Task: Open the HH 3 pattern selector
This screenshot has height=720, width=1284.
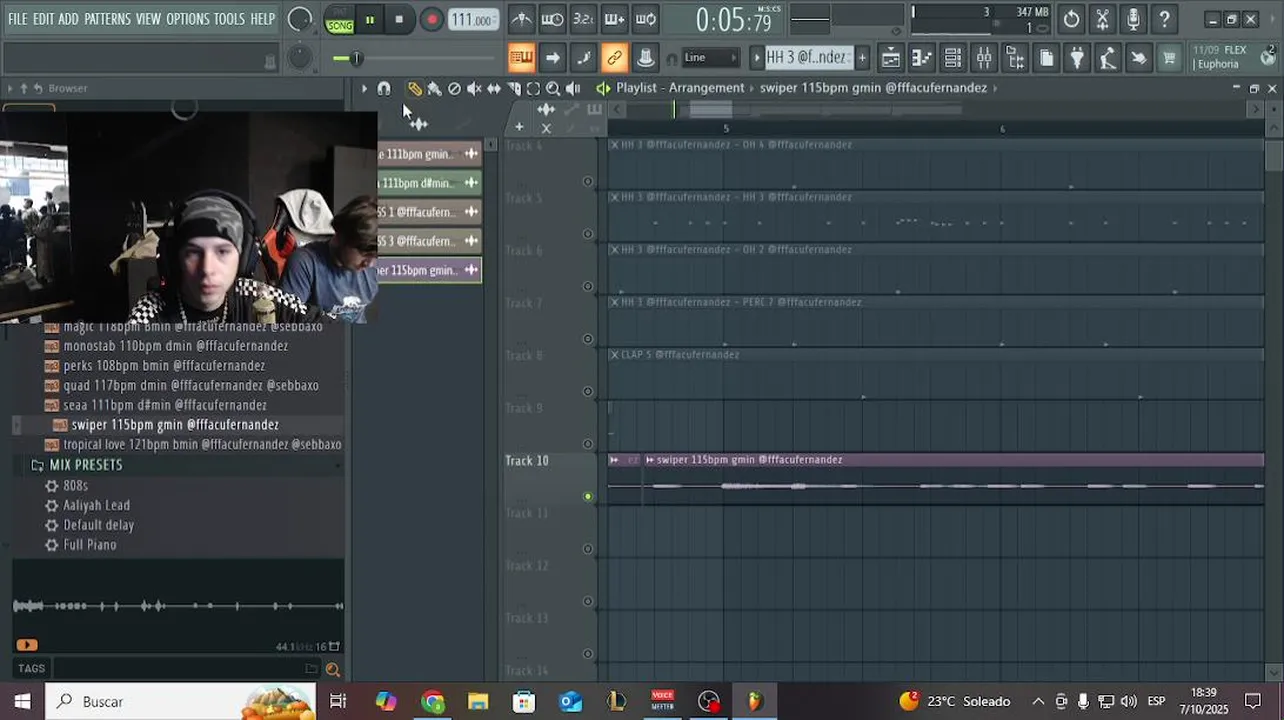Action: 807,58
